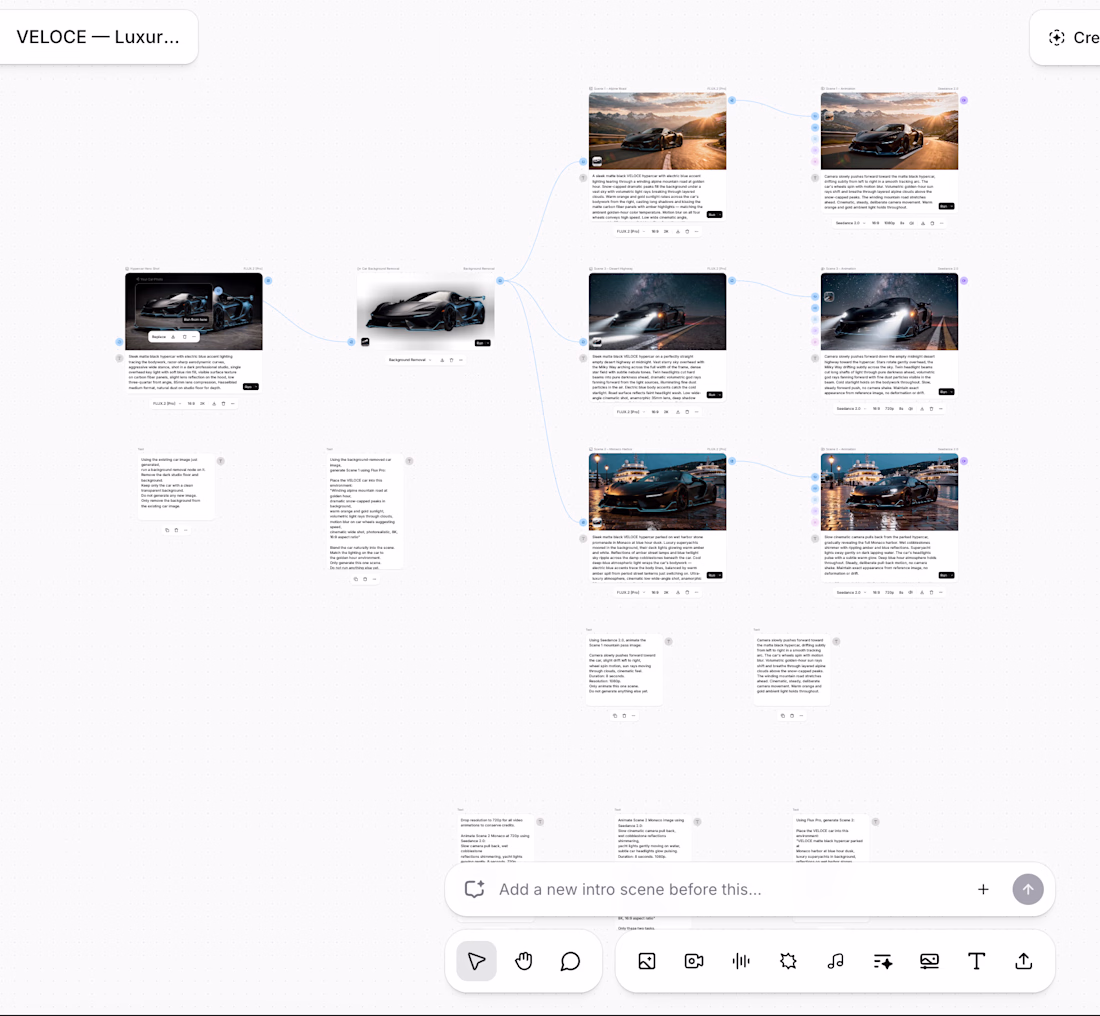
Task: Download the Hero Shot node output
Action: click(214, 403)
